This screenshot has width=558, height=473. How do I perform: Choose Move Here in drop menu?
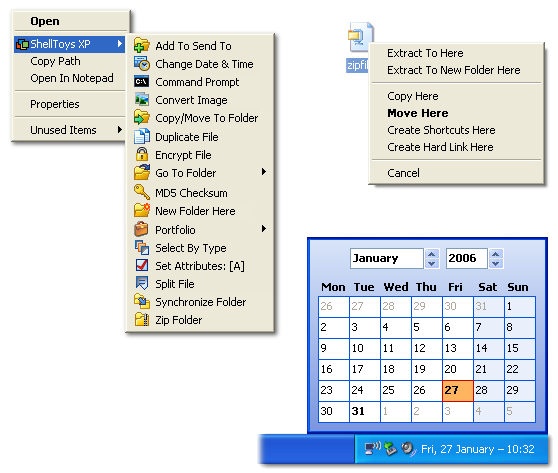coord(418,113)
